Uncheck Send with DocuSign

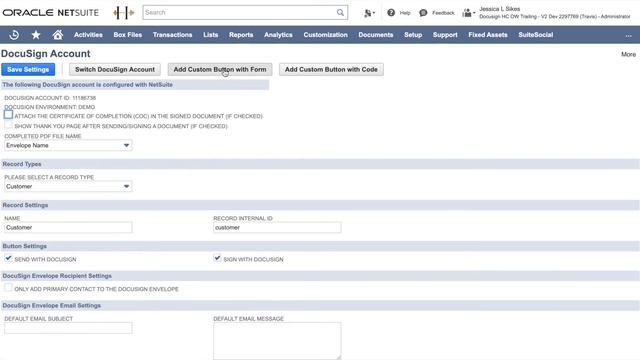8,258
